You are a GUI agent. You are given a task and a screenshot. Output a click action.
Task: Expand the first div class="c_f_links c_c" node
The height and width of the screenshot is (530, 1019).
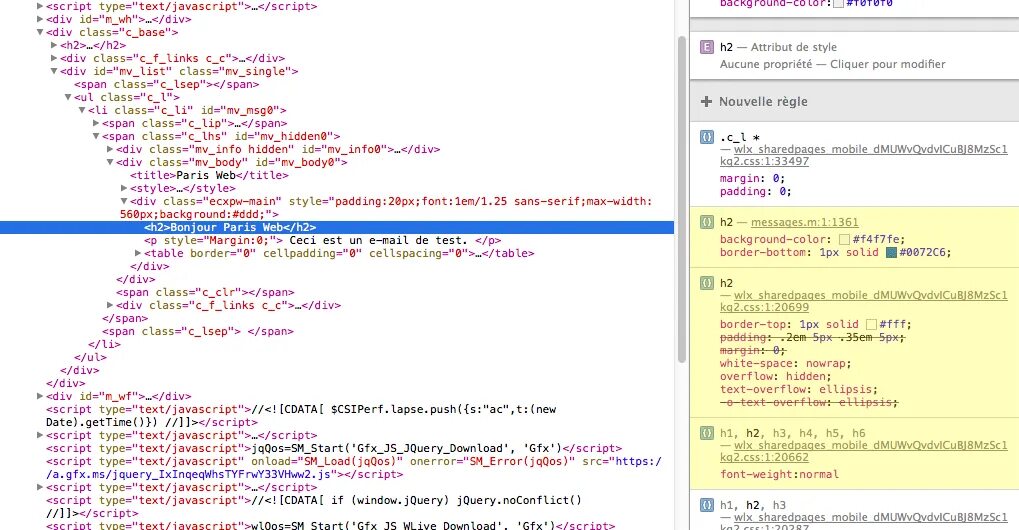(54, 58)
